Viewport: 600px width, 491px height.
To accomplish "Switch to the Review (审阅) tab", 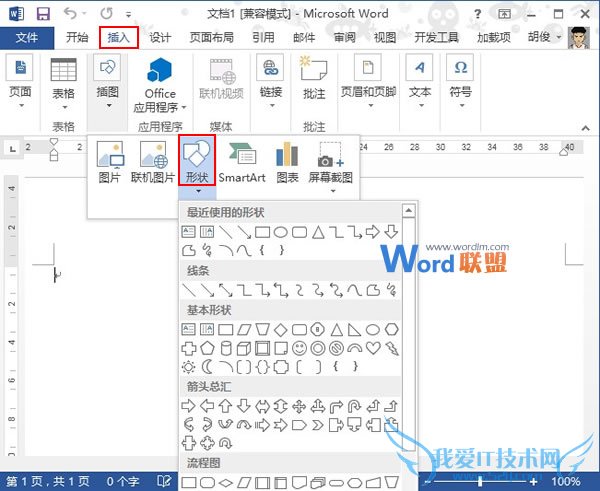I will coord(344,38).
